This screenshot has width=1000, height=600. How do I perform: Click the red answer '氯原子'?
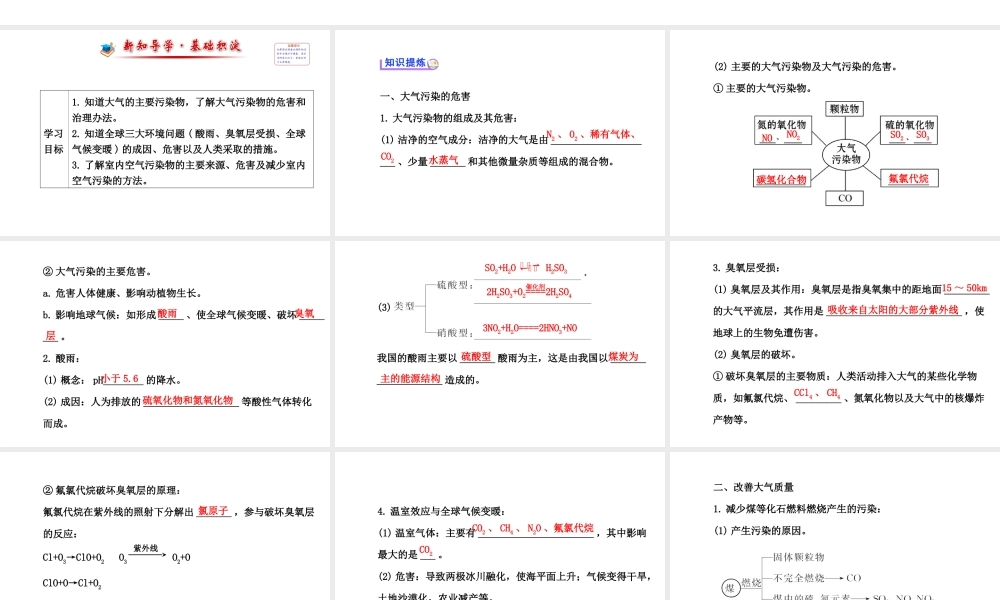[213, 511]
